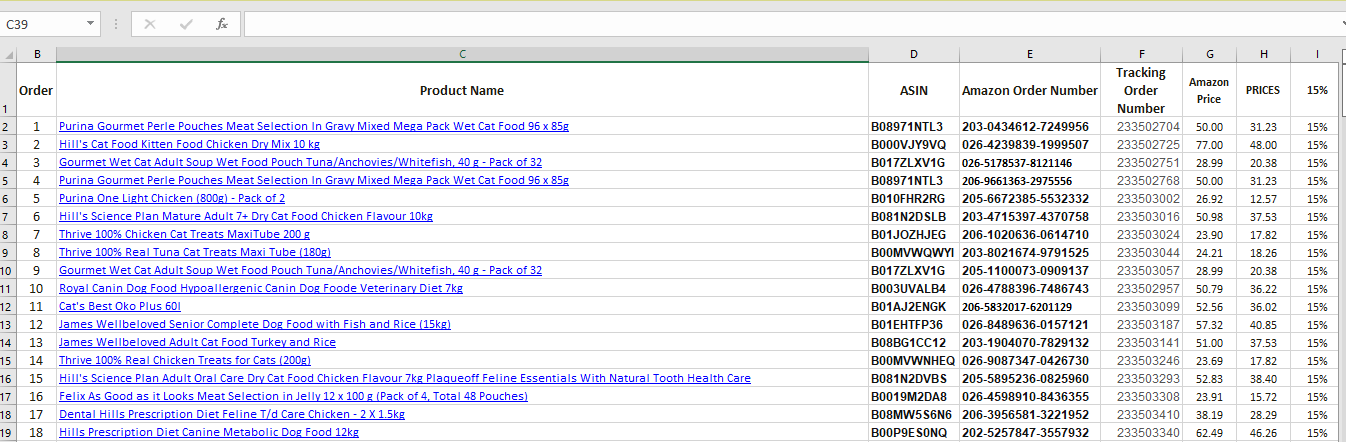The width and height of the screenshot is (1346, 442).
Task: Expand the formula bar chevron
Action: [x=1341, y=24]
